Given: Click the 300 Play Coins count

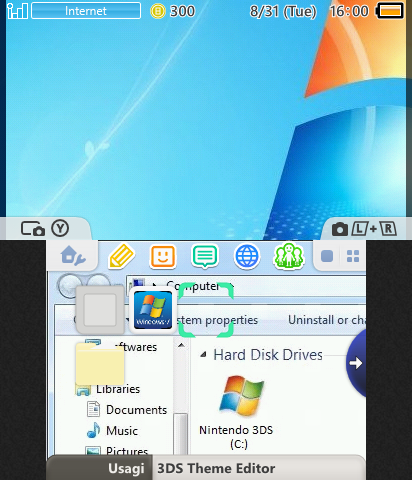Looking at the screenshot, I should click(182, 11).
